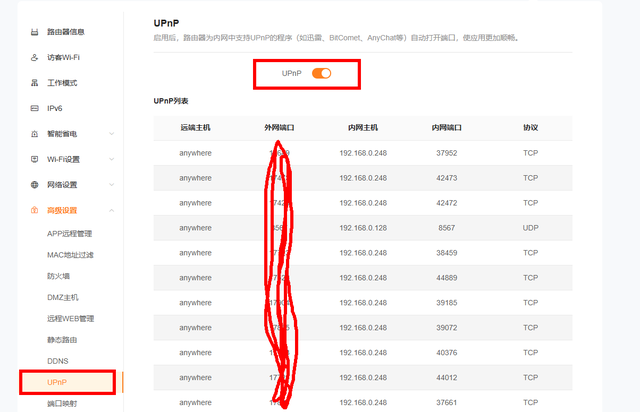This screenshot has width=640, height=412.
Task: Click the UPnP列表 list heading
Action: 171,101
